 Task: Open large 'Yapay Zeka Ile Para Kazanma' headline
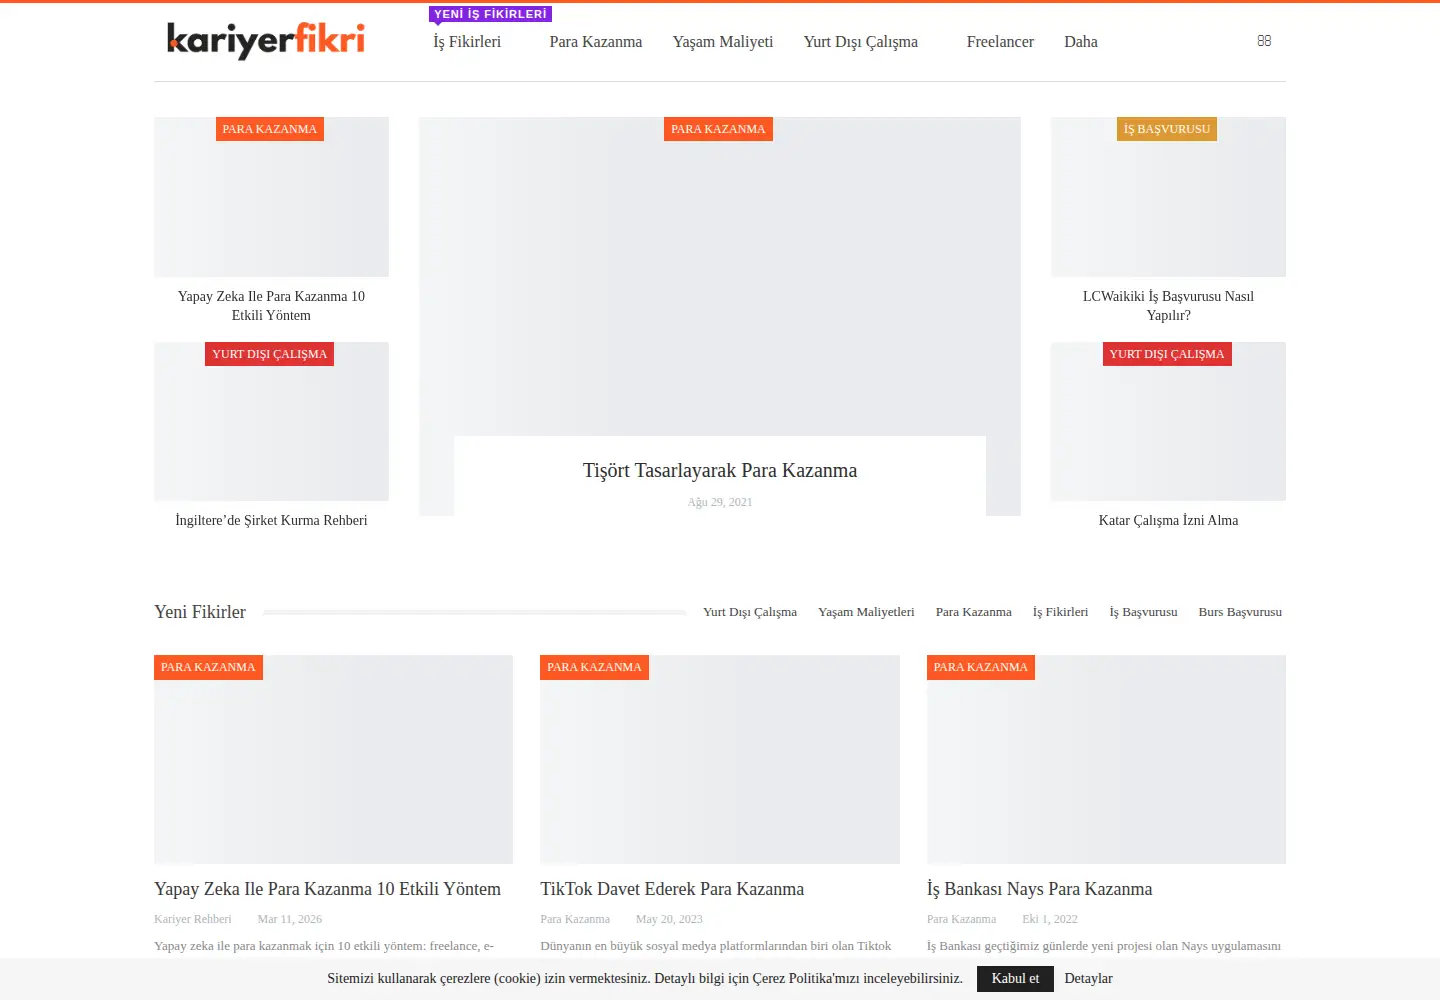click(x=327, y=889)
